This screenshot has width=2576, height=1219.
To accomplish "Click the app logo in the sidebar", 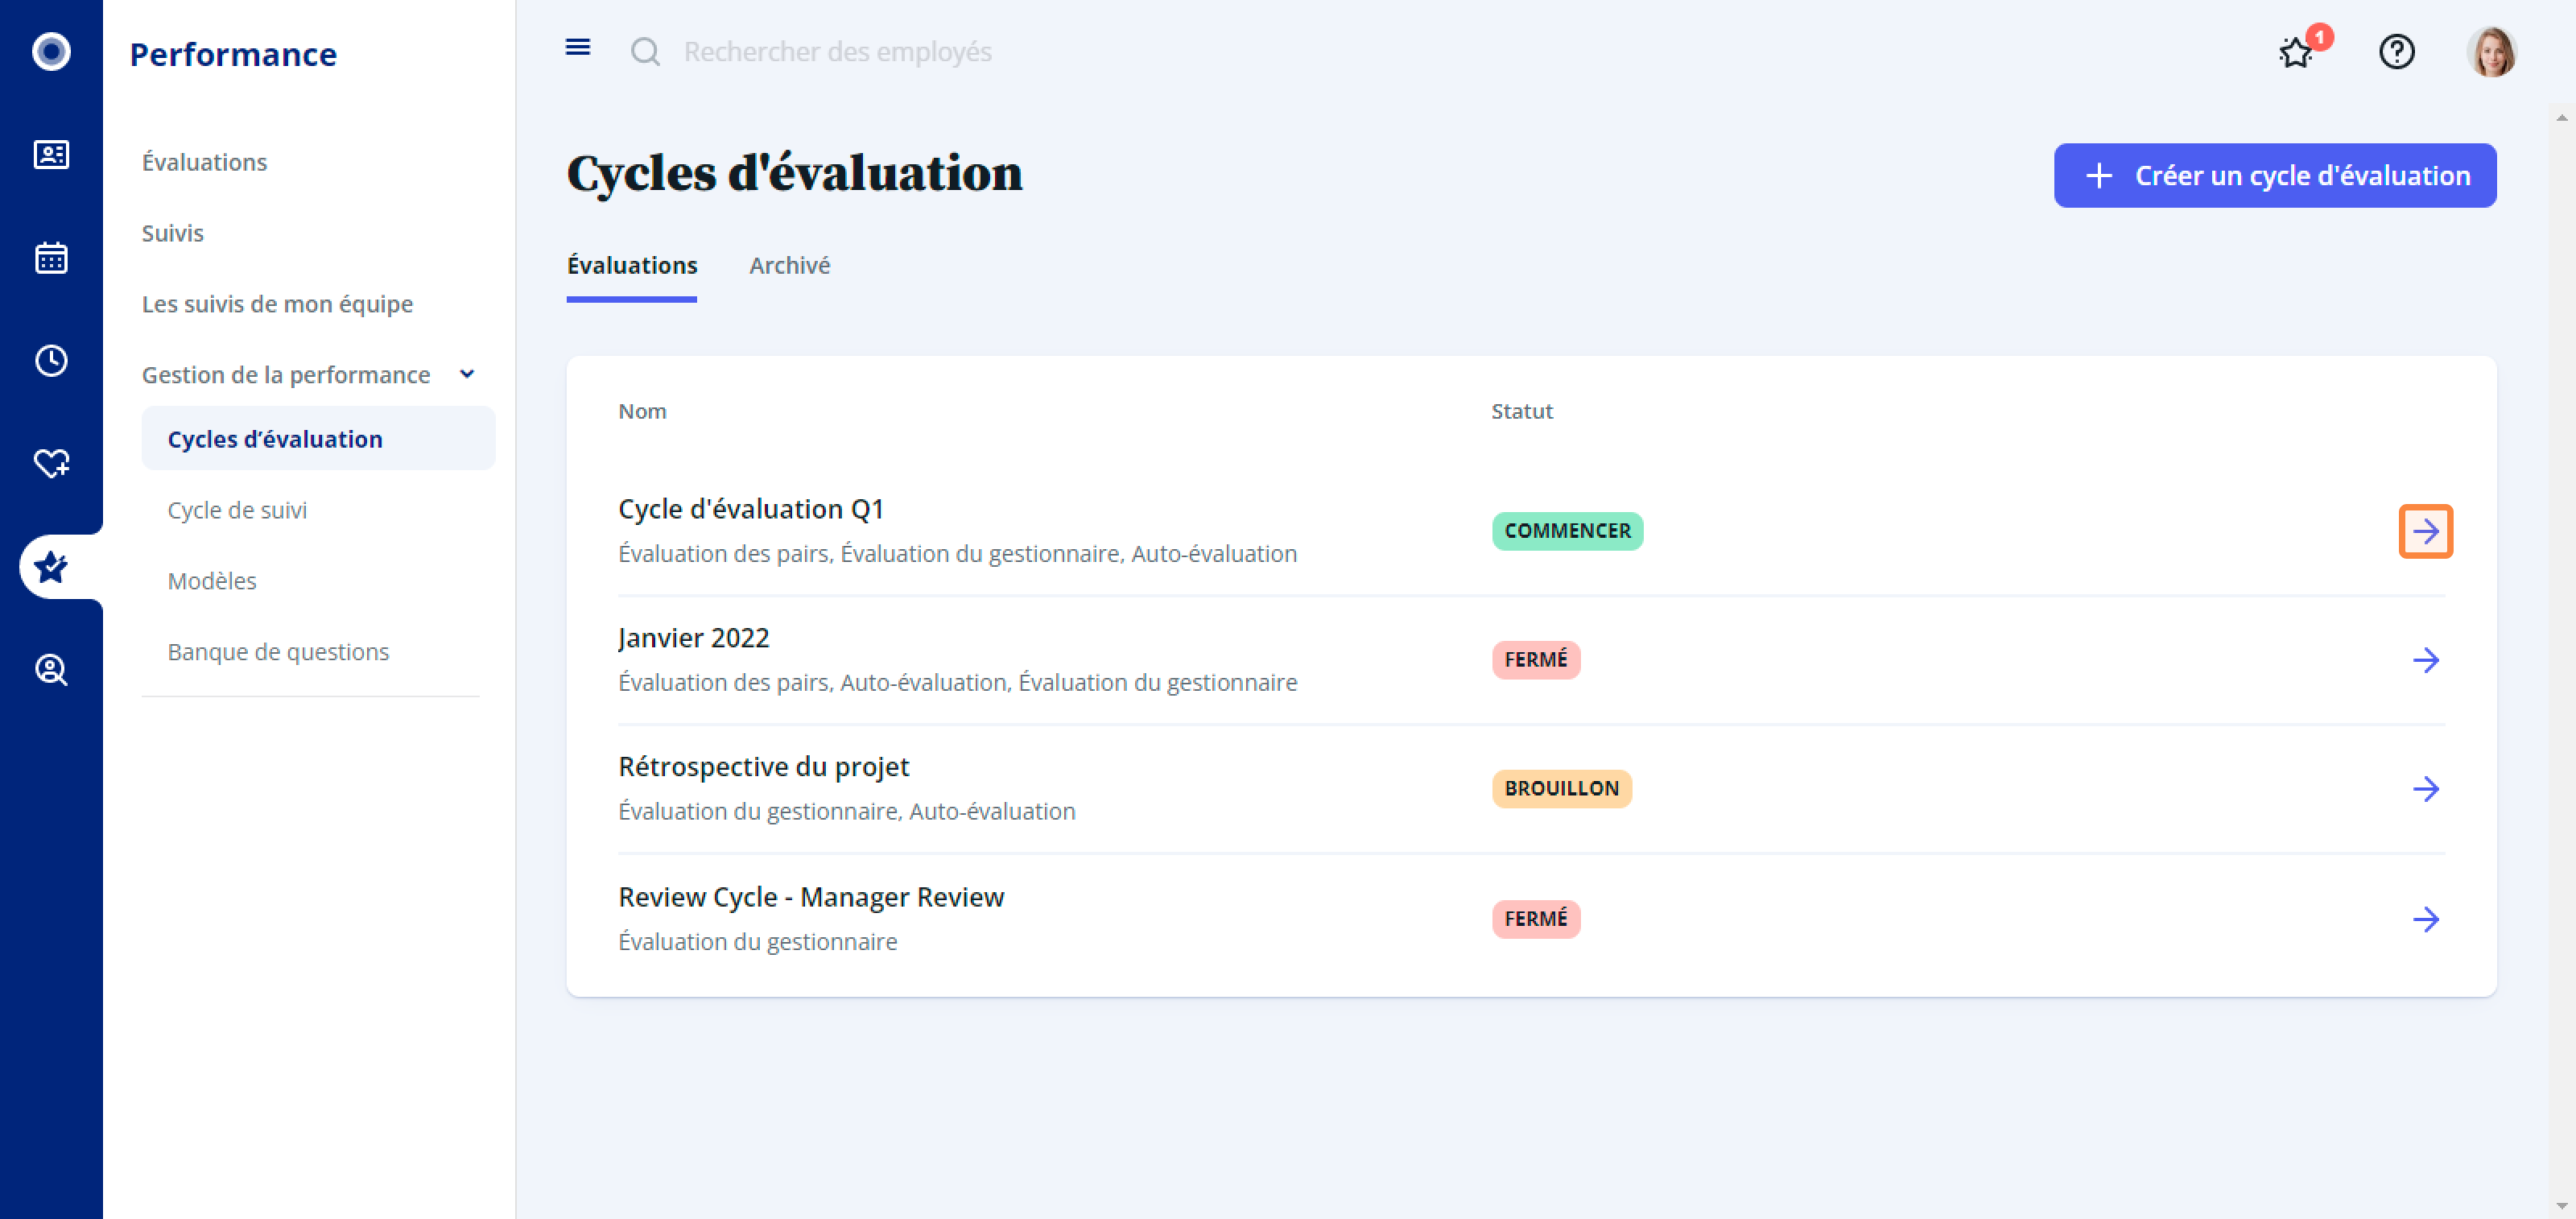I will click(x=51, y=51).
